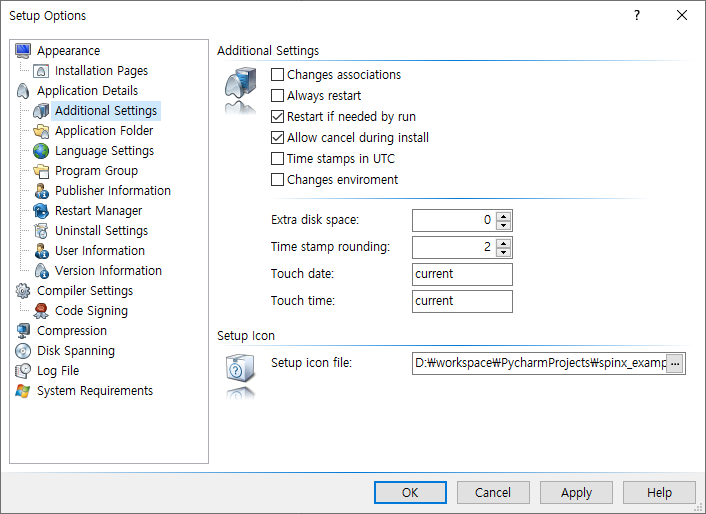This screenshot has height=514, width=706.
Task: Uncheck Restart if needed by run
Action: point(277,117)
